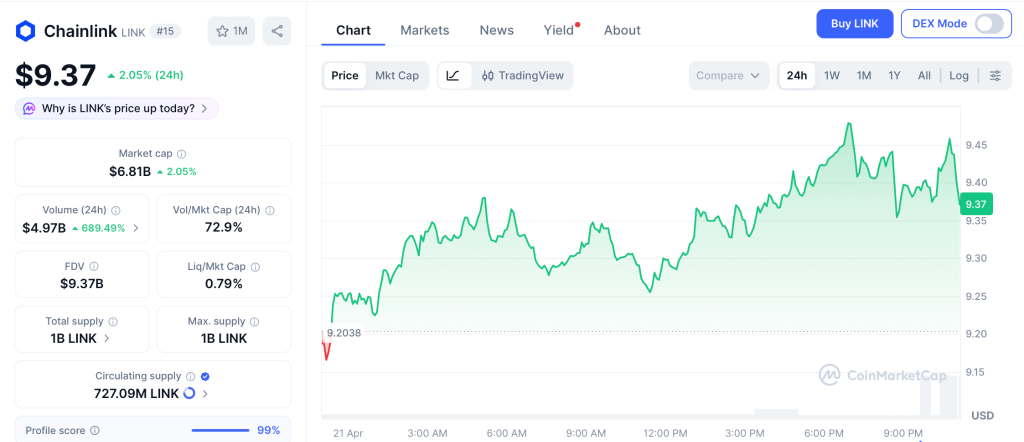This screenshot has height=442, width=1024.
Task: Click the Profile score info icon
Action: click(94, 430)
